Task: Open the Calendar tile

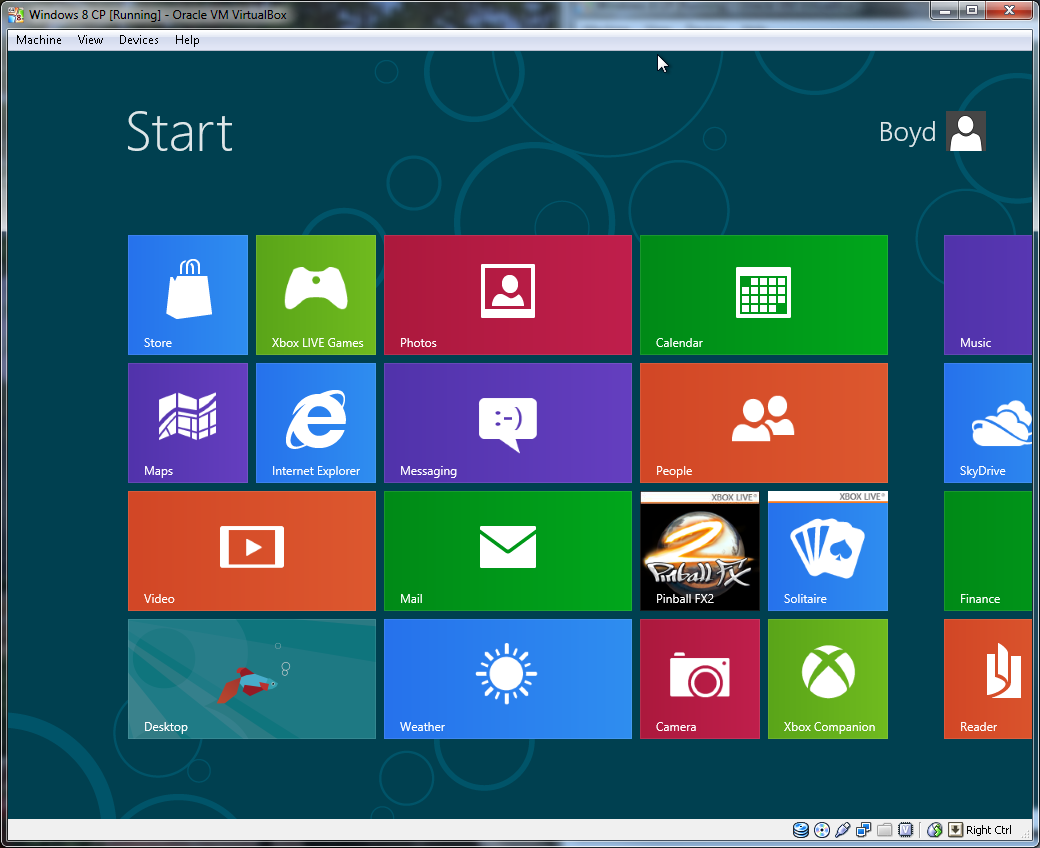Action: (763, 295)
